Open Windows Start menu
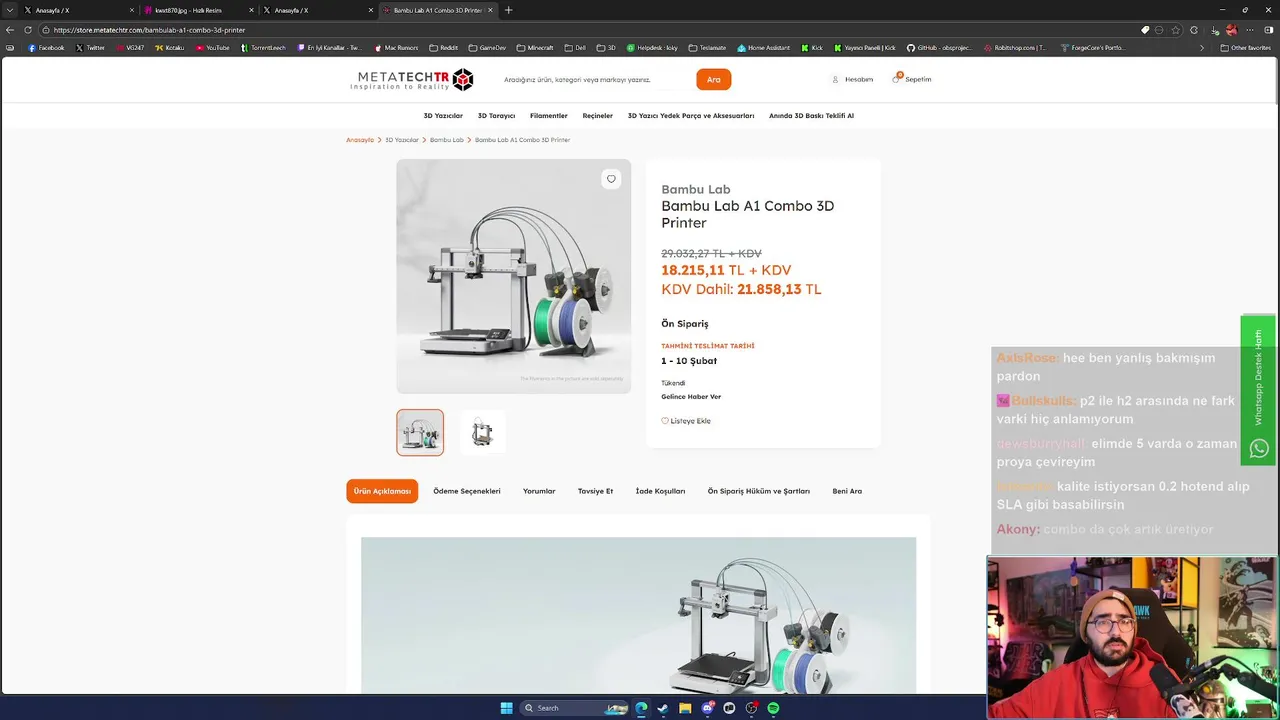 (506, 708)
